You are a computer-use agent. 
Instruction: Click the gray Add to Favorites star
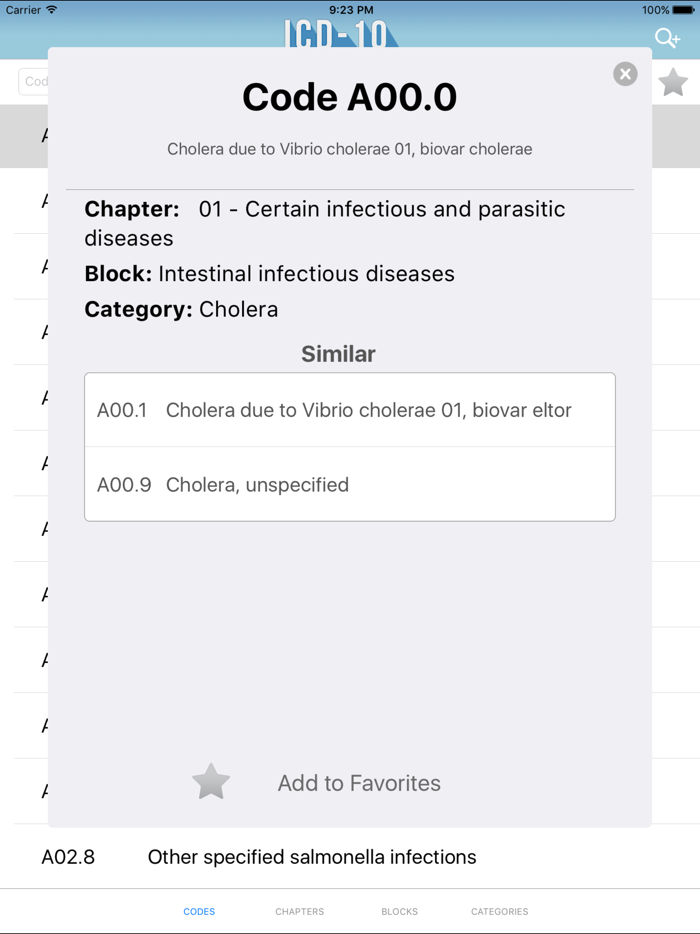click(211, 781)
